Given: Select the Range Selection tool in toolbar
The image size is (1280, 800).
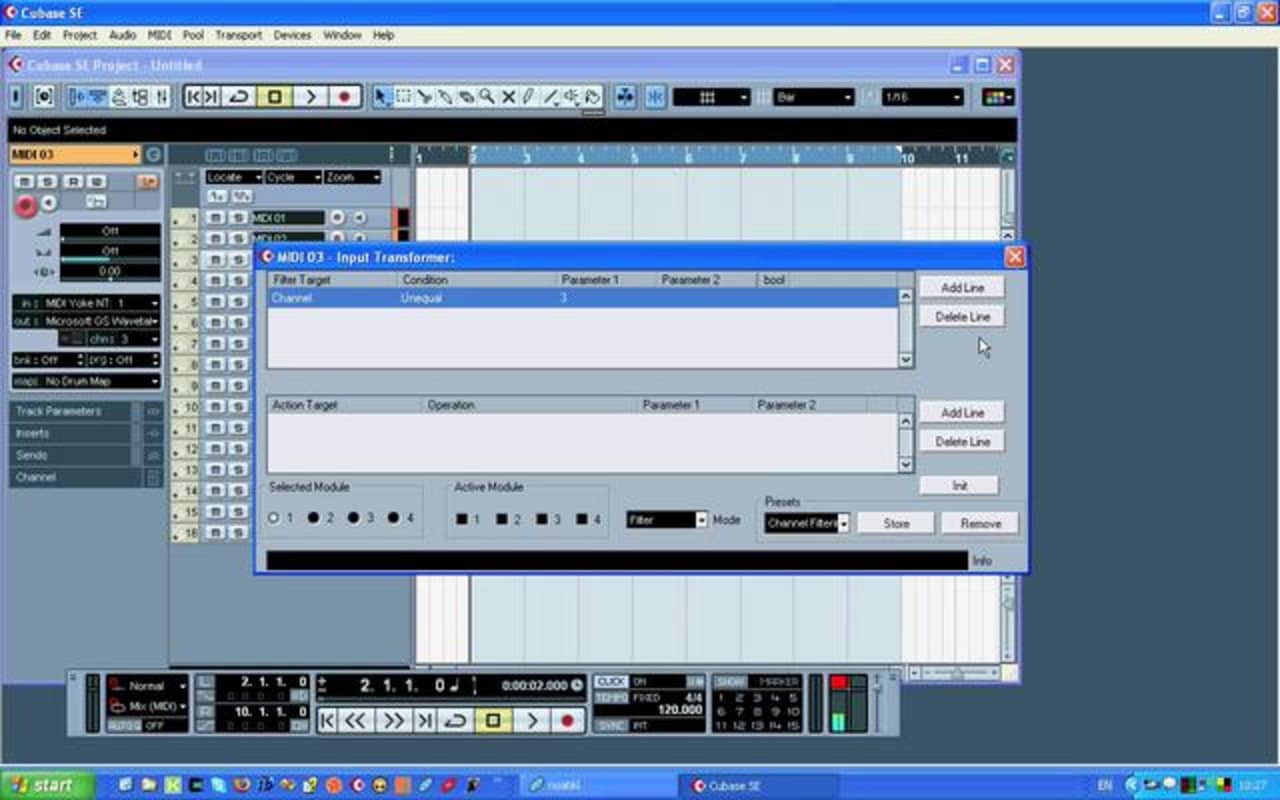Looking at the screenshot, I should click(403, 97).
